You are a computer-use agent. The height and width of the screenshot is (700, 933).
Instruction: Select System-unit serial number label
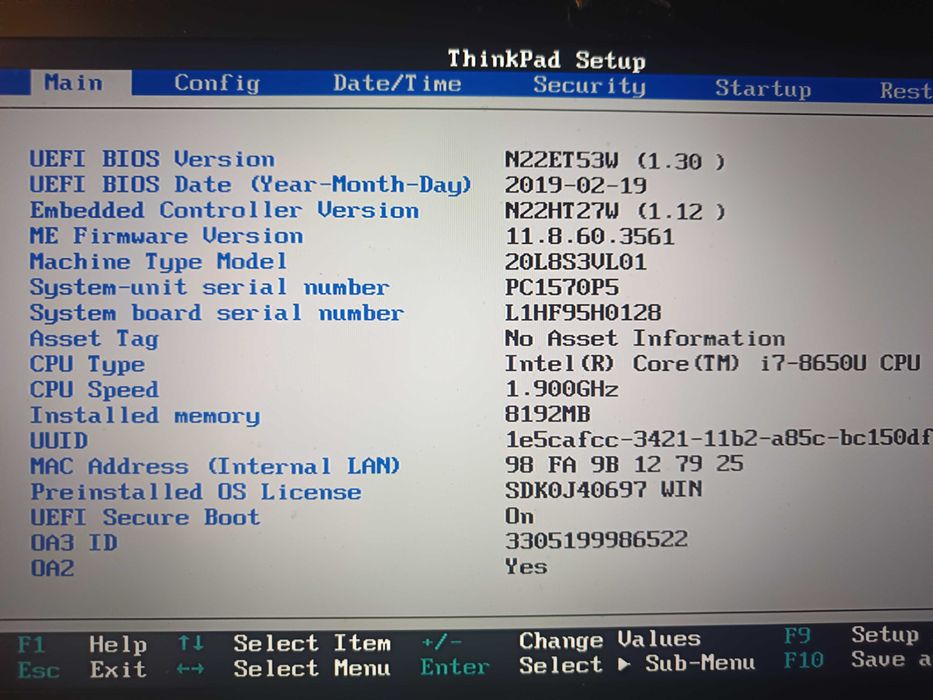[209, 287]
